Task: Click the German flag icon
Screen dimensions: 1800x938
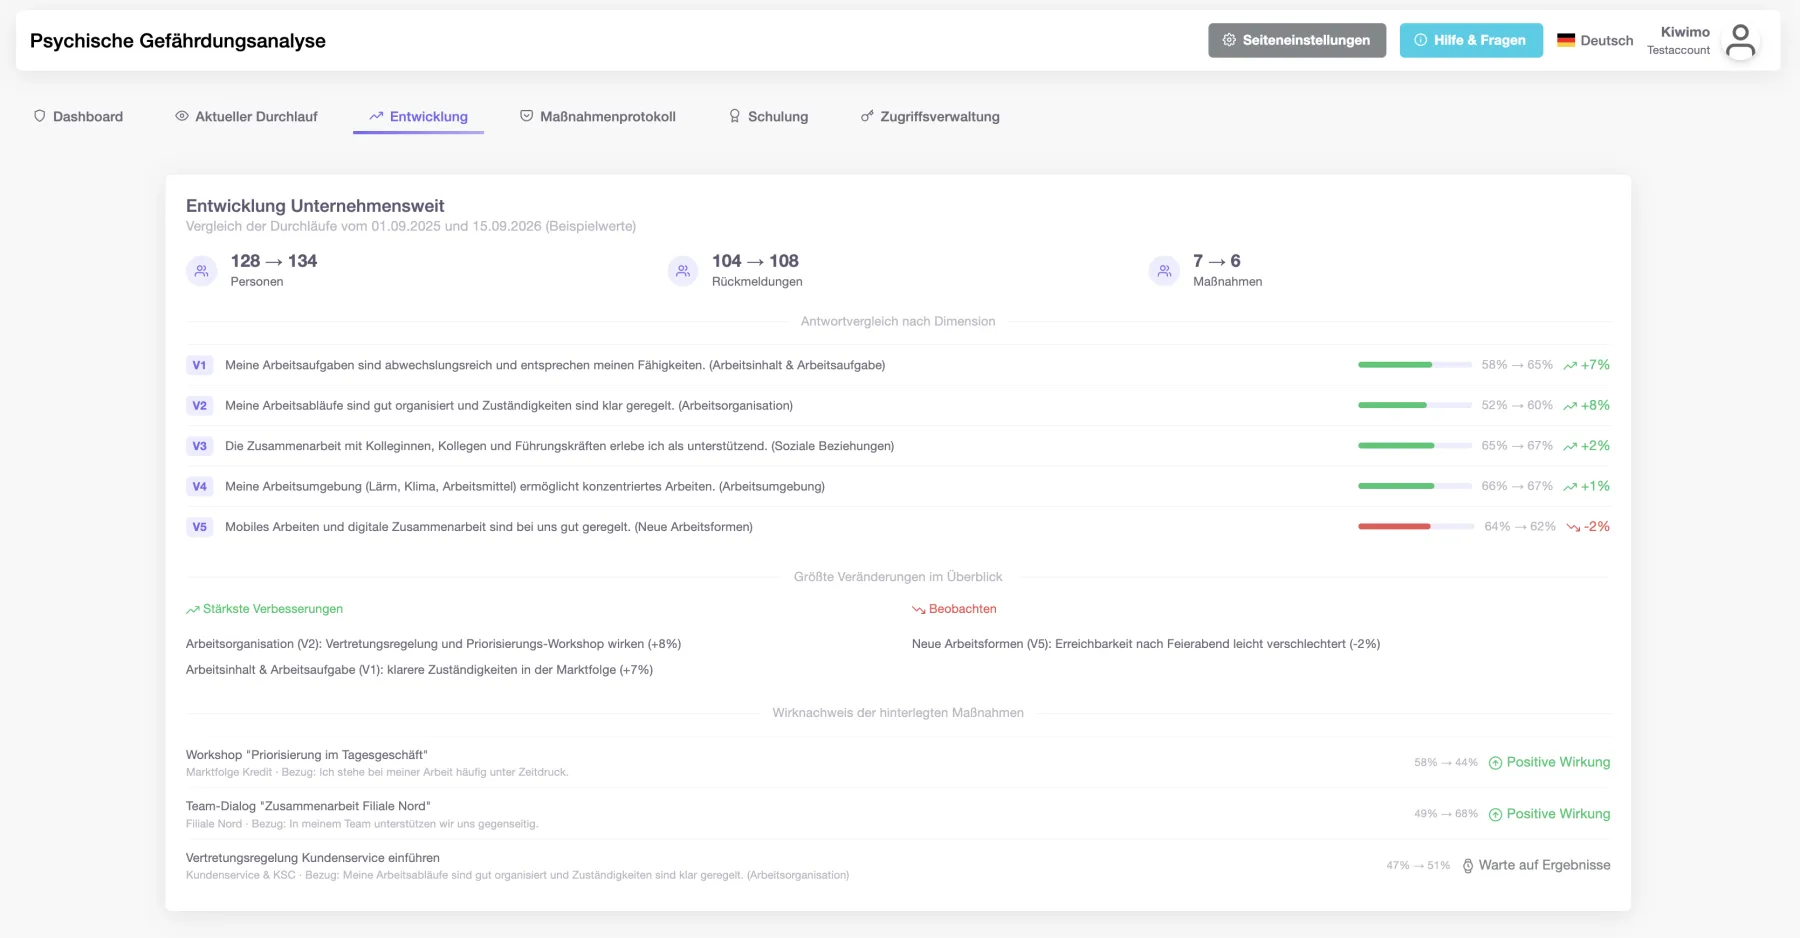Action: click(x=1566, y=40)
